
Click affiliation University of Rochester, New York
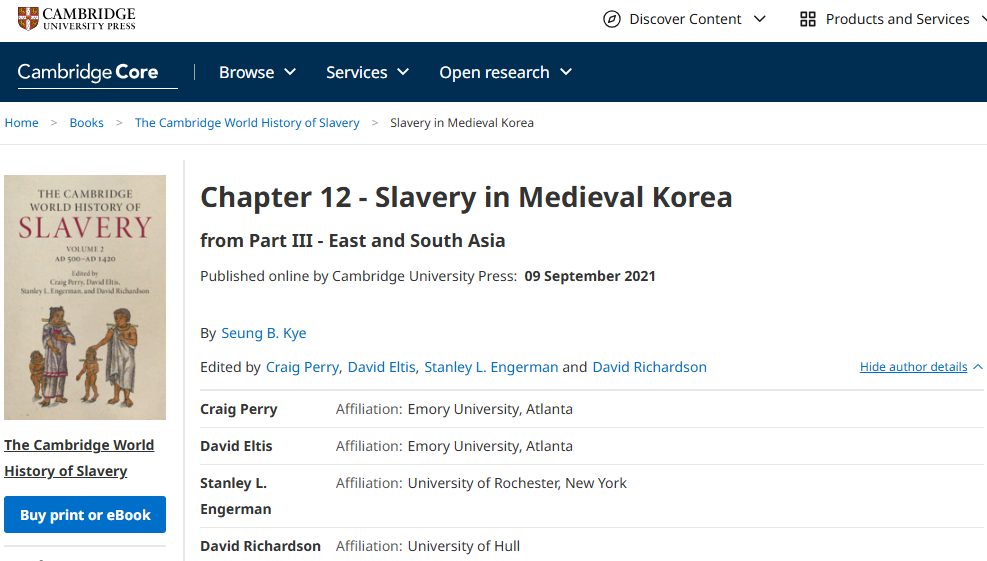517,483
